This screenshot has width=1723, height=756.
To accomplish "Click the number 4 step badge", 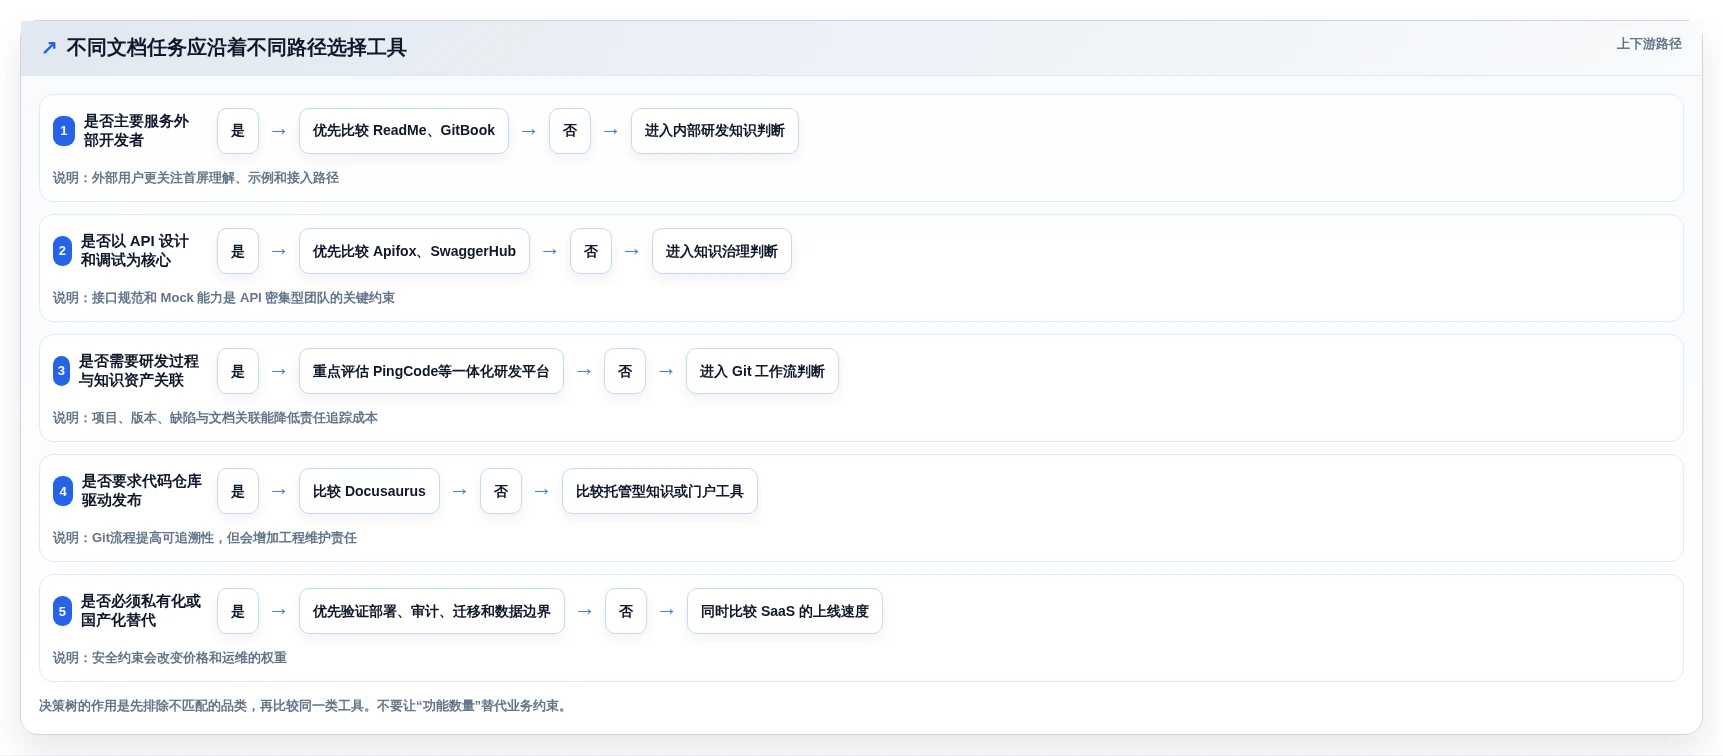I will coord(63,491).
